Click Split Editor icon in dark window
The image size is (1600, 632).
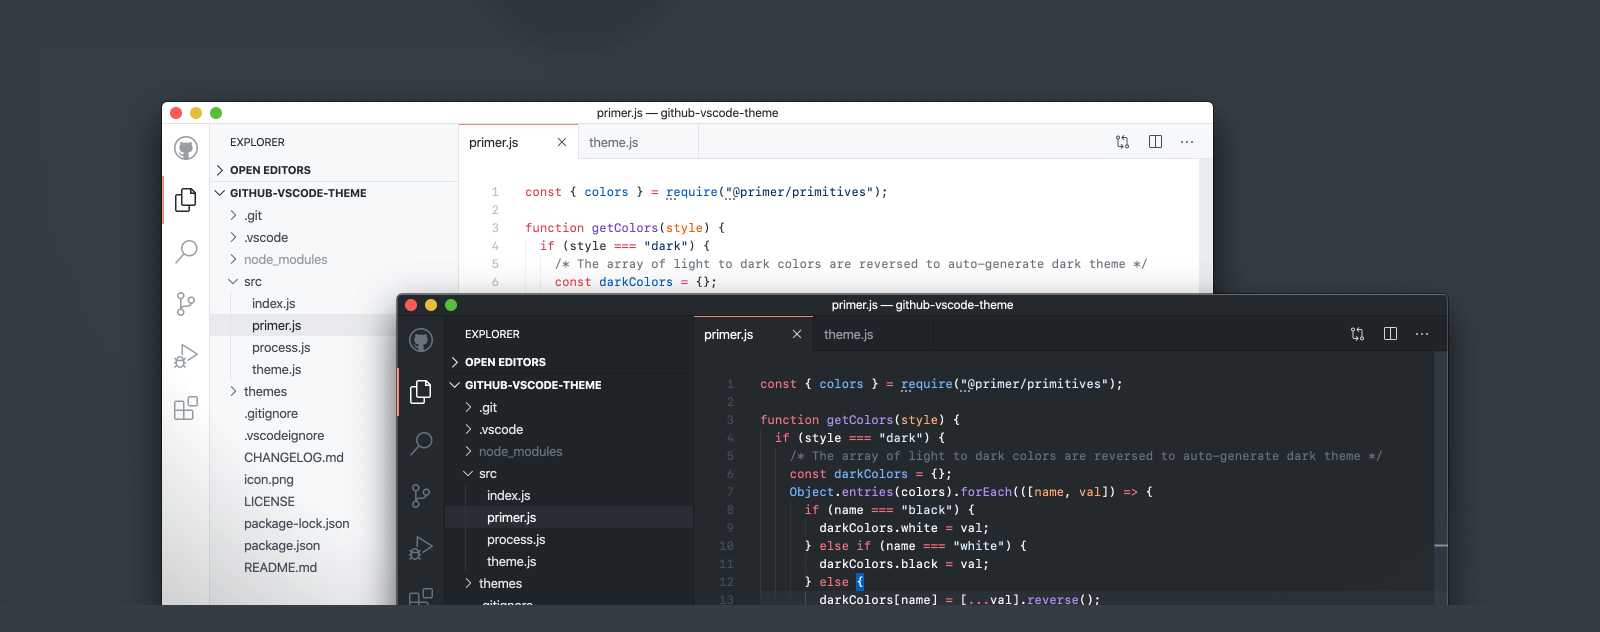(1390, 334)
